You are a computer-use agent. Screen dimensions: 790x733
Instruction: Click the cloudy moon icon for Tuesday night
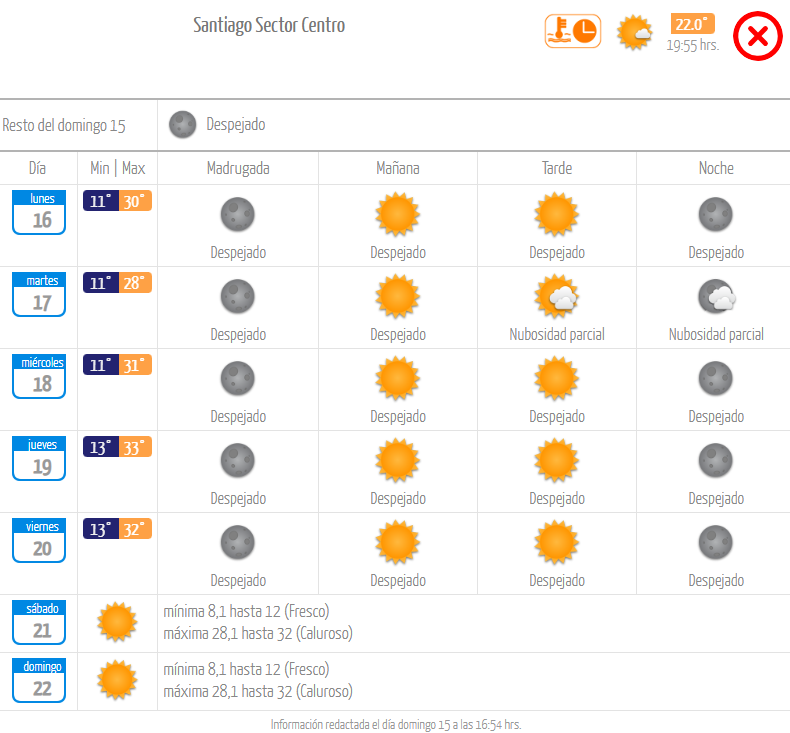point(716,297)
